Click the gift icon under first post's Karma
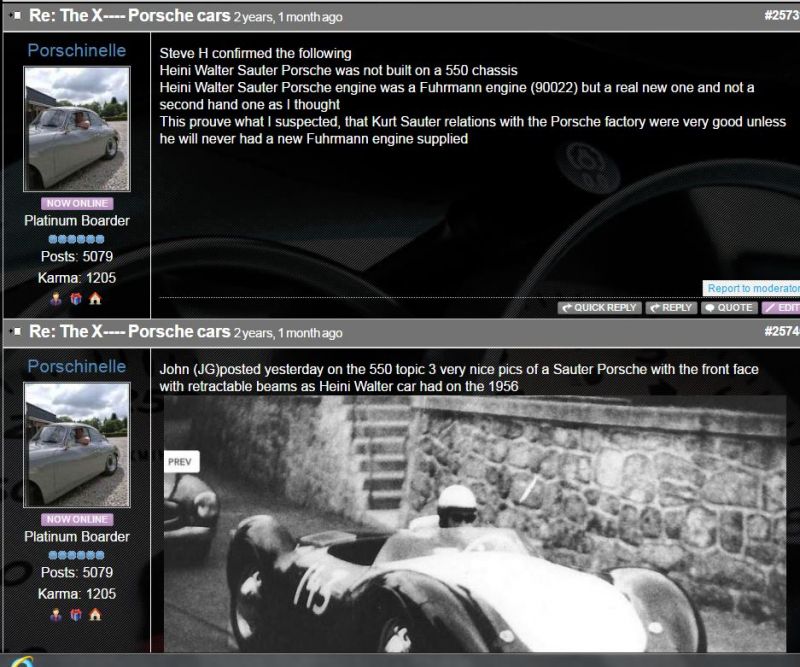Viewport: 800px width, 667px height. (x=76, y=299)
